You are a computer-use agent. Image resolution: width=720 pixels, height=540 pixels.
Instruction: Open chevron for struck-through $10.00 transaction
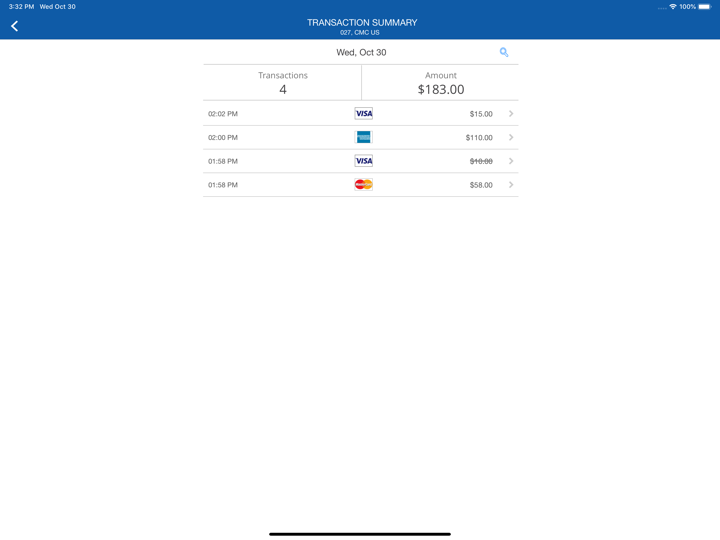(511, 161)
